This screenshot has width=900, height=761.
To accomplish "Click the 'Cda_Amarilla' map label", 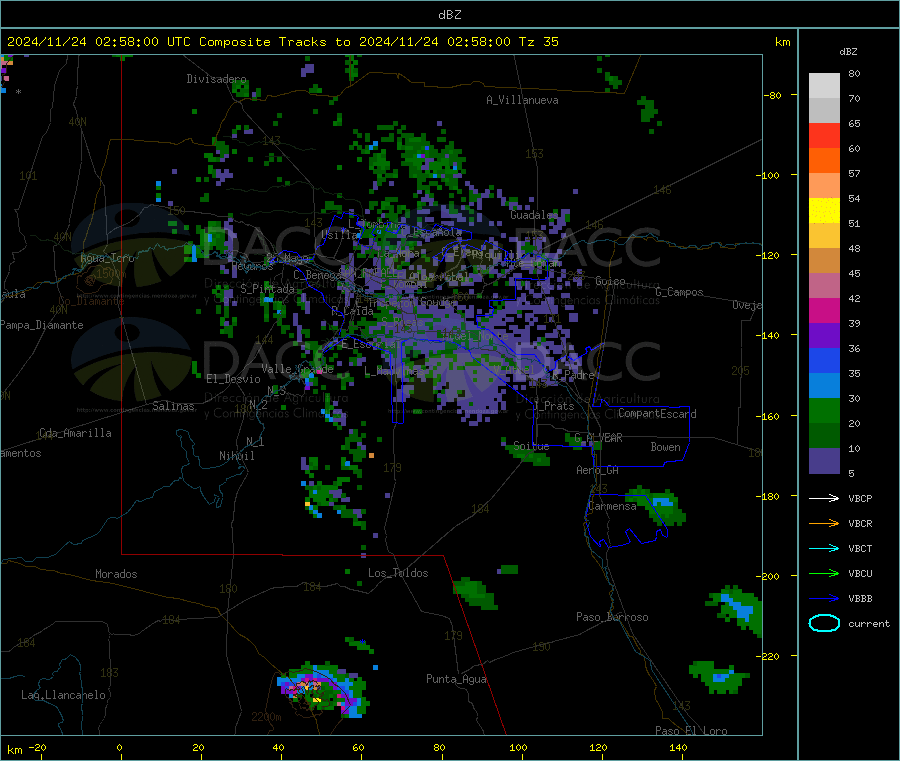I will point(75,433).
